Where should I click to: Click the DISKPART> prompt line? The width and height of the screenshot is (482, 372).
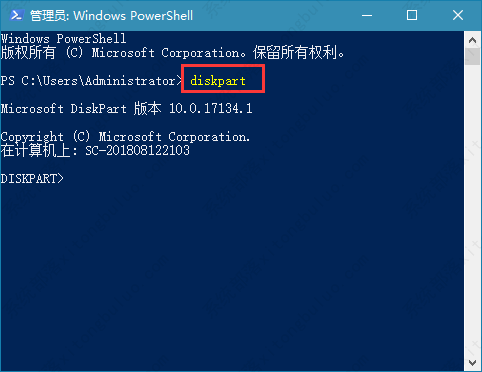pyautogui.click(x=32, y=179)
